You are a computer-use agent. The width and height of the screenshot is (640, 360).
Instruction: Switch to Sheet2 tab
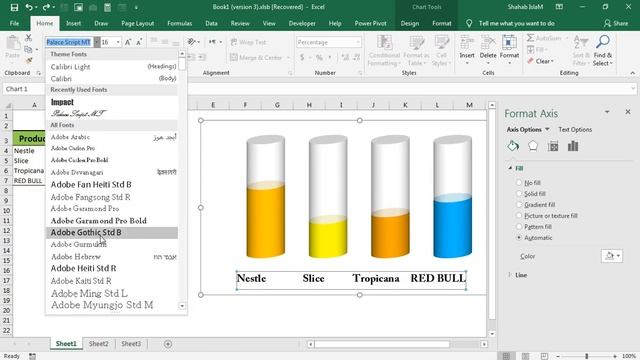click(x=99, y=344)
